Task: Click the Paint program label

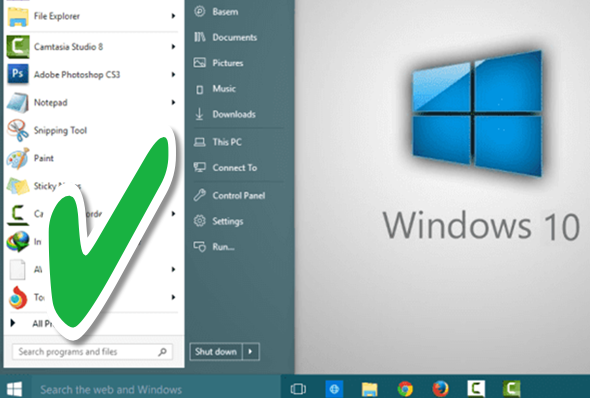Action: pyautogui.click(x=44, y=158)
